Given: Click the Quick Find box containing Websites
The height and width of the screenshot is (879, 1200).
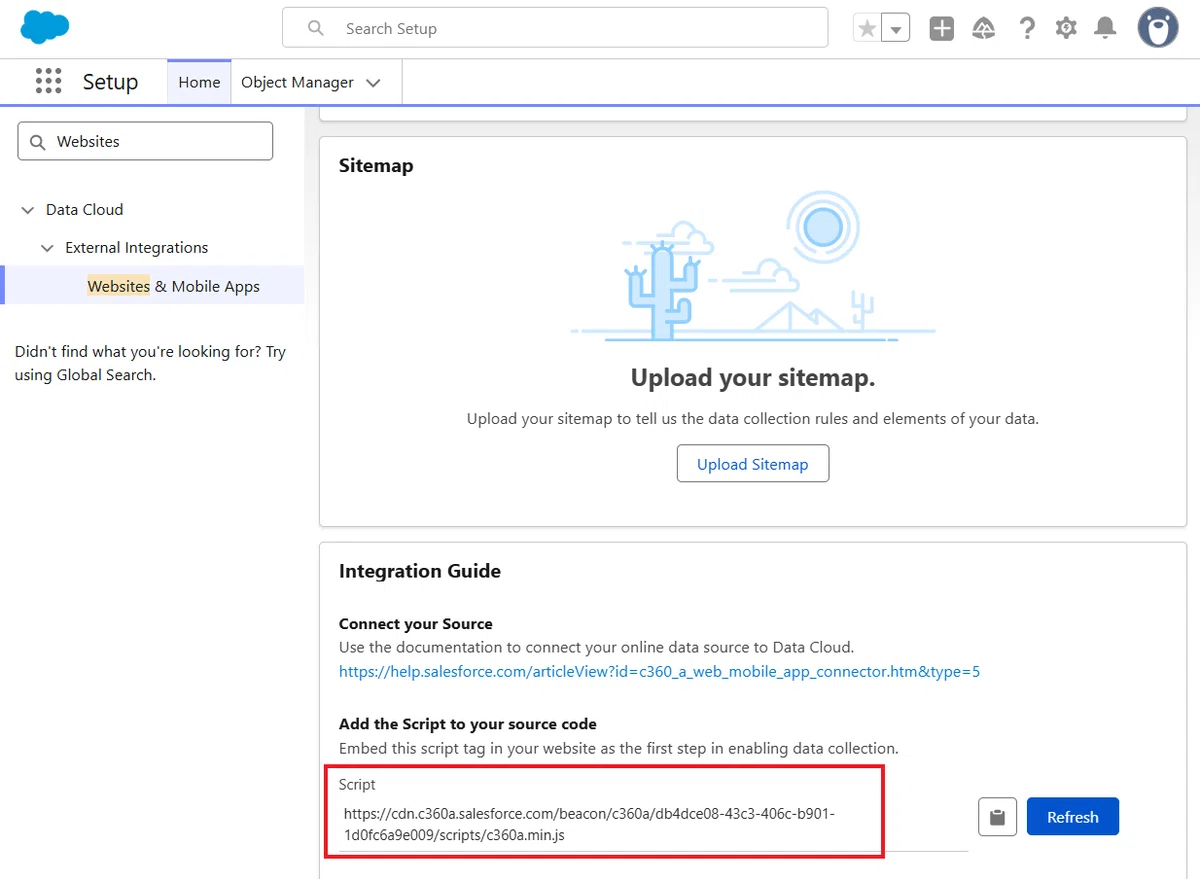Looking at the screenshot, I should [145, 141].
